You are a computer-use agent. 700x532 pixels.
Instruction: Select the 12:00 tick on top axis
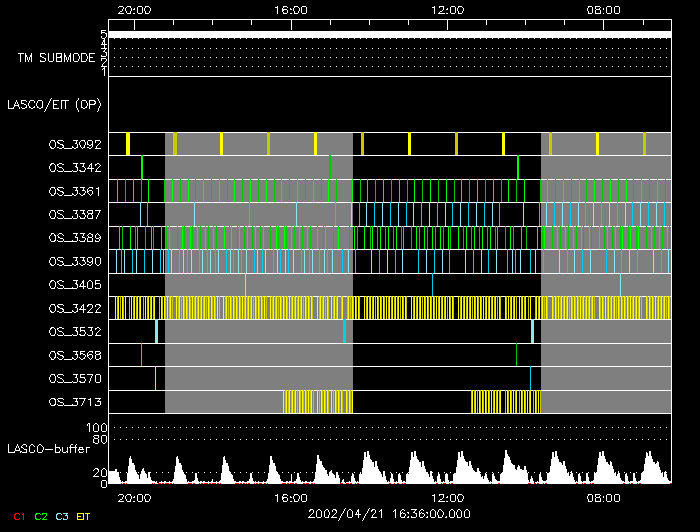(447, 9)
